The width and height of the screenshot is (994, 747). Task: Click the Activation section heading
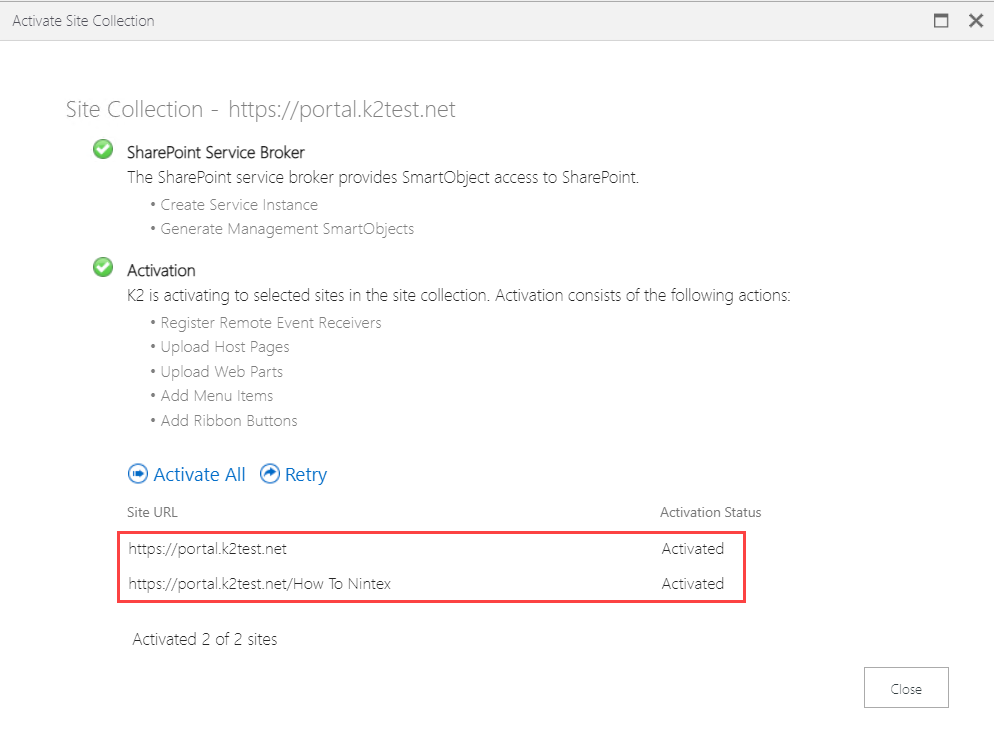[x=161, y=271]
